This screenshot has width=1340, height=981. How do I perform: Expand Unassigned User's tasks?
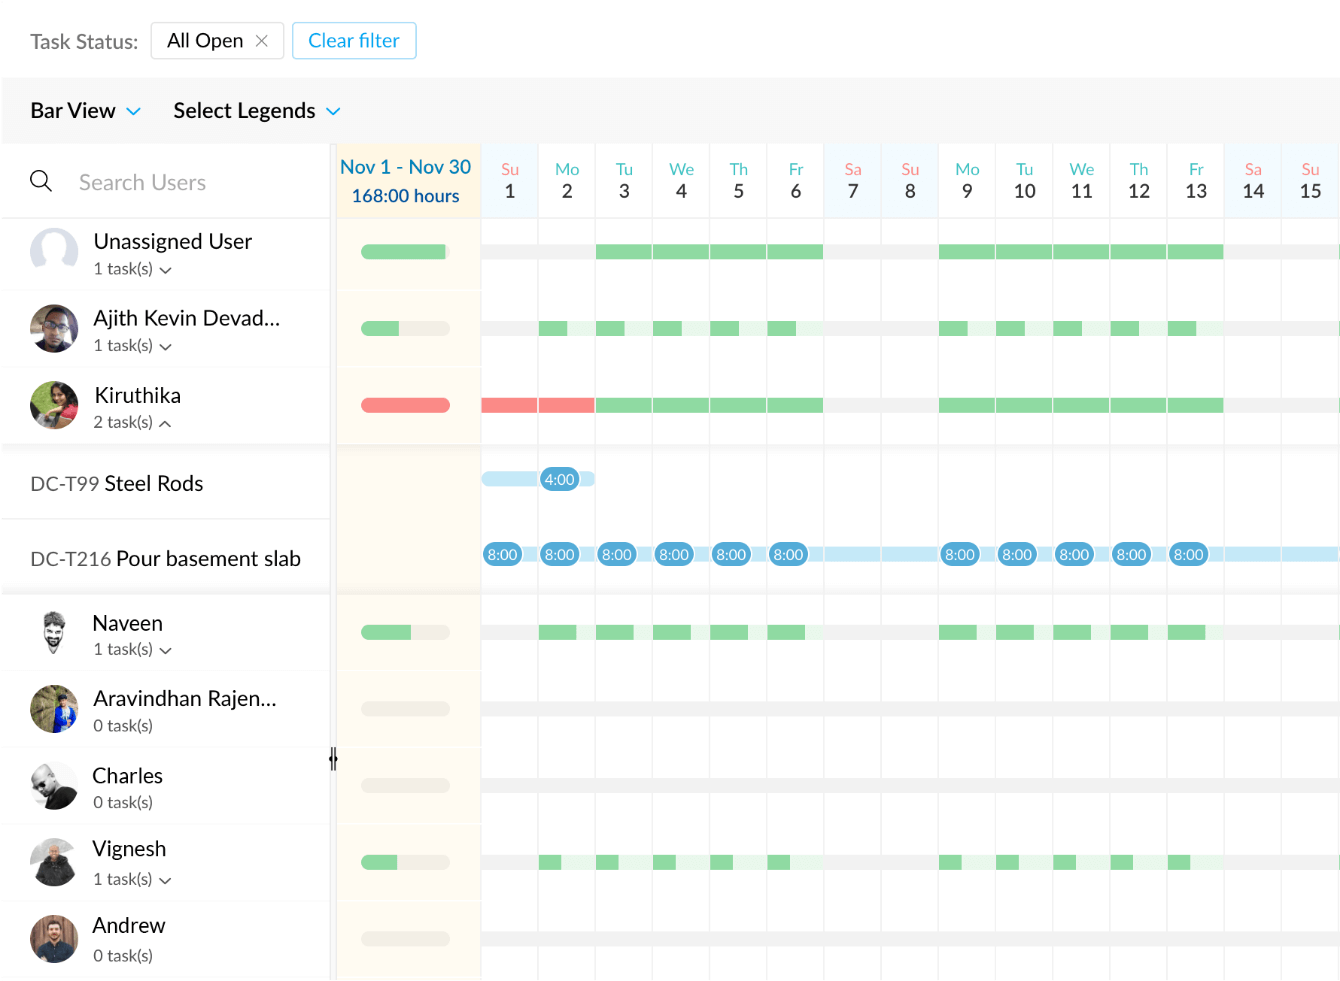click(x=166, y=269)
